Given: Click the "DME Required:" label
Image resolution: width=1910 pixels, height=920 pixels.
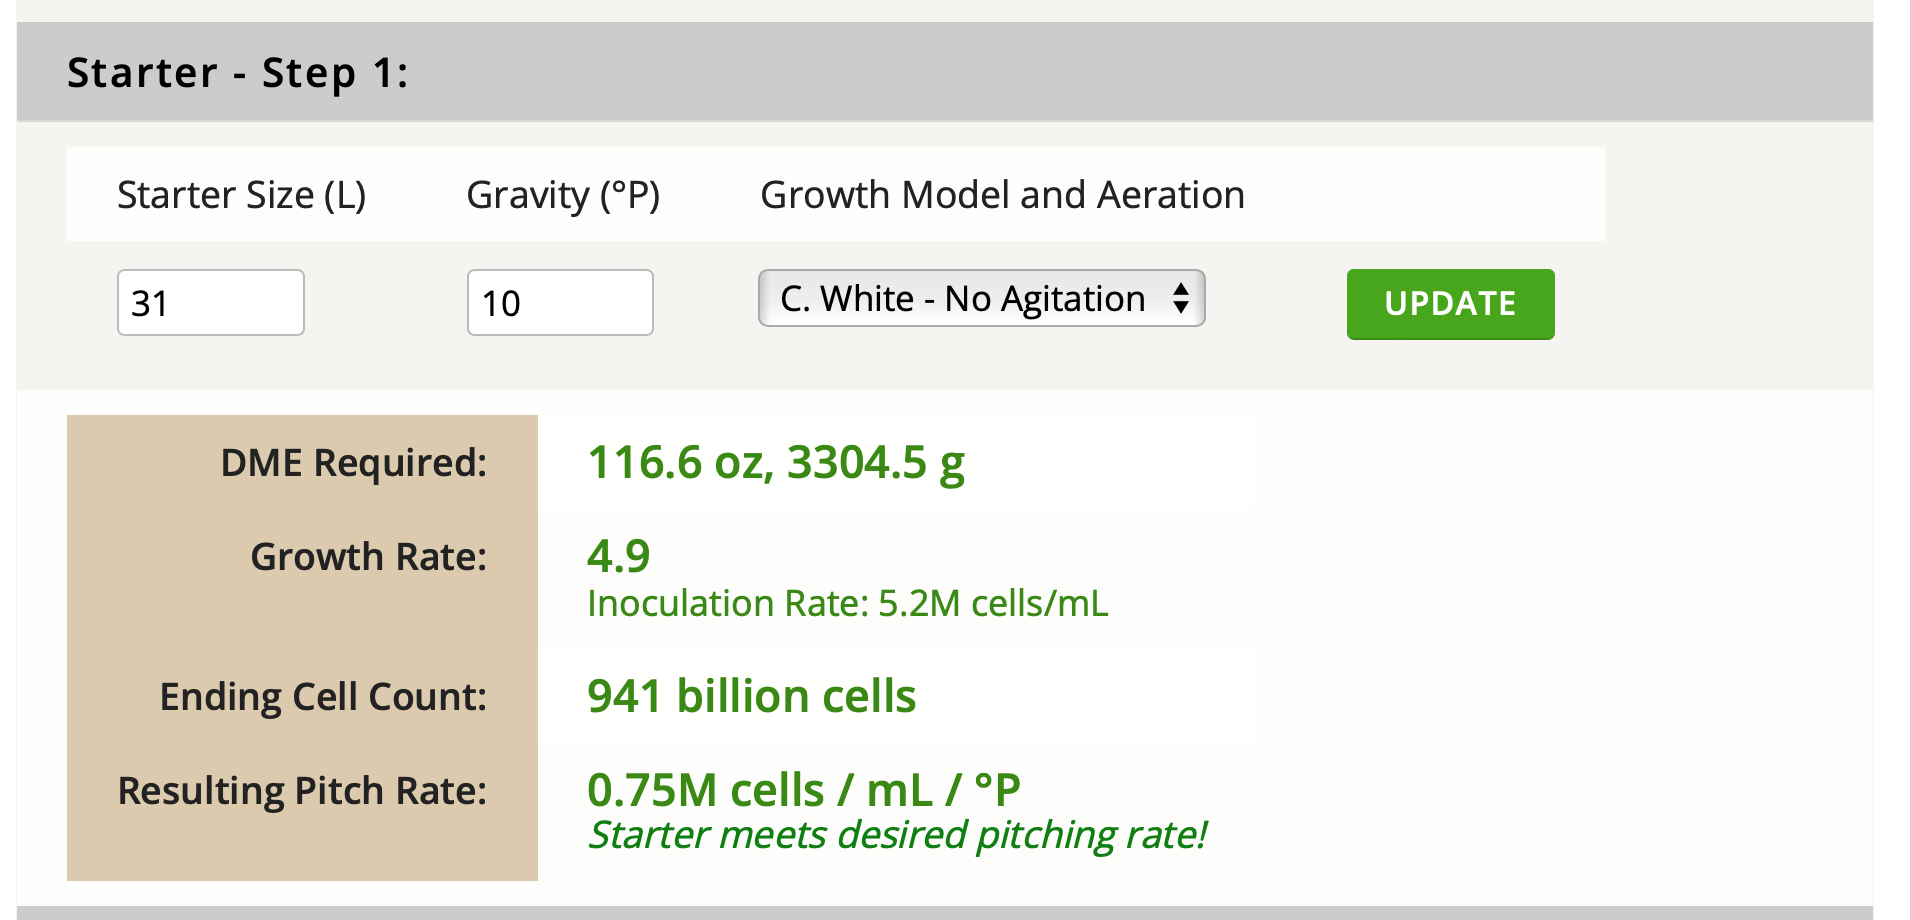Looking at the screenshot, I should (x=353, y=463).
